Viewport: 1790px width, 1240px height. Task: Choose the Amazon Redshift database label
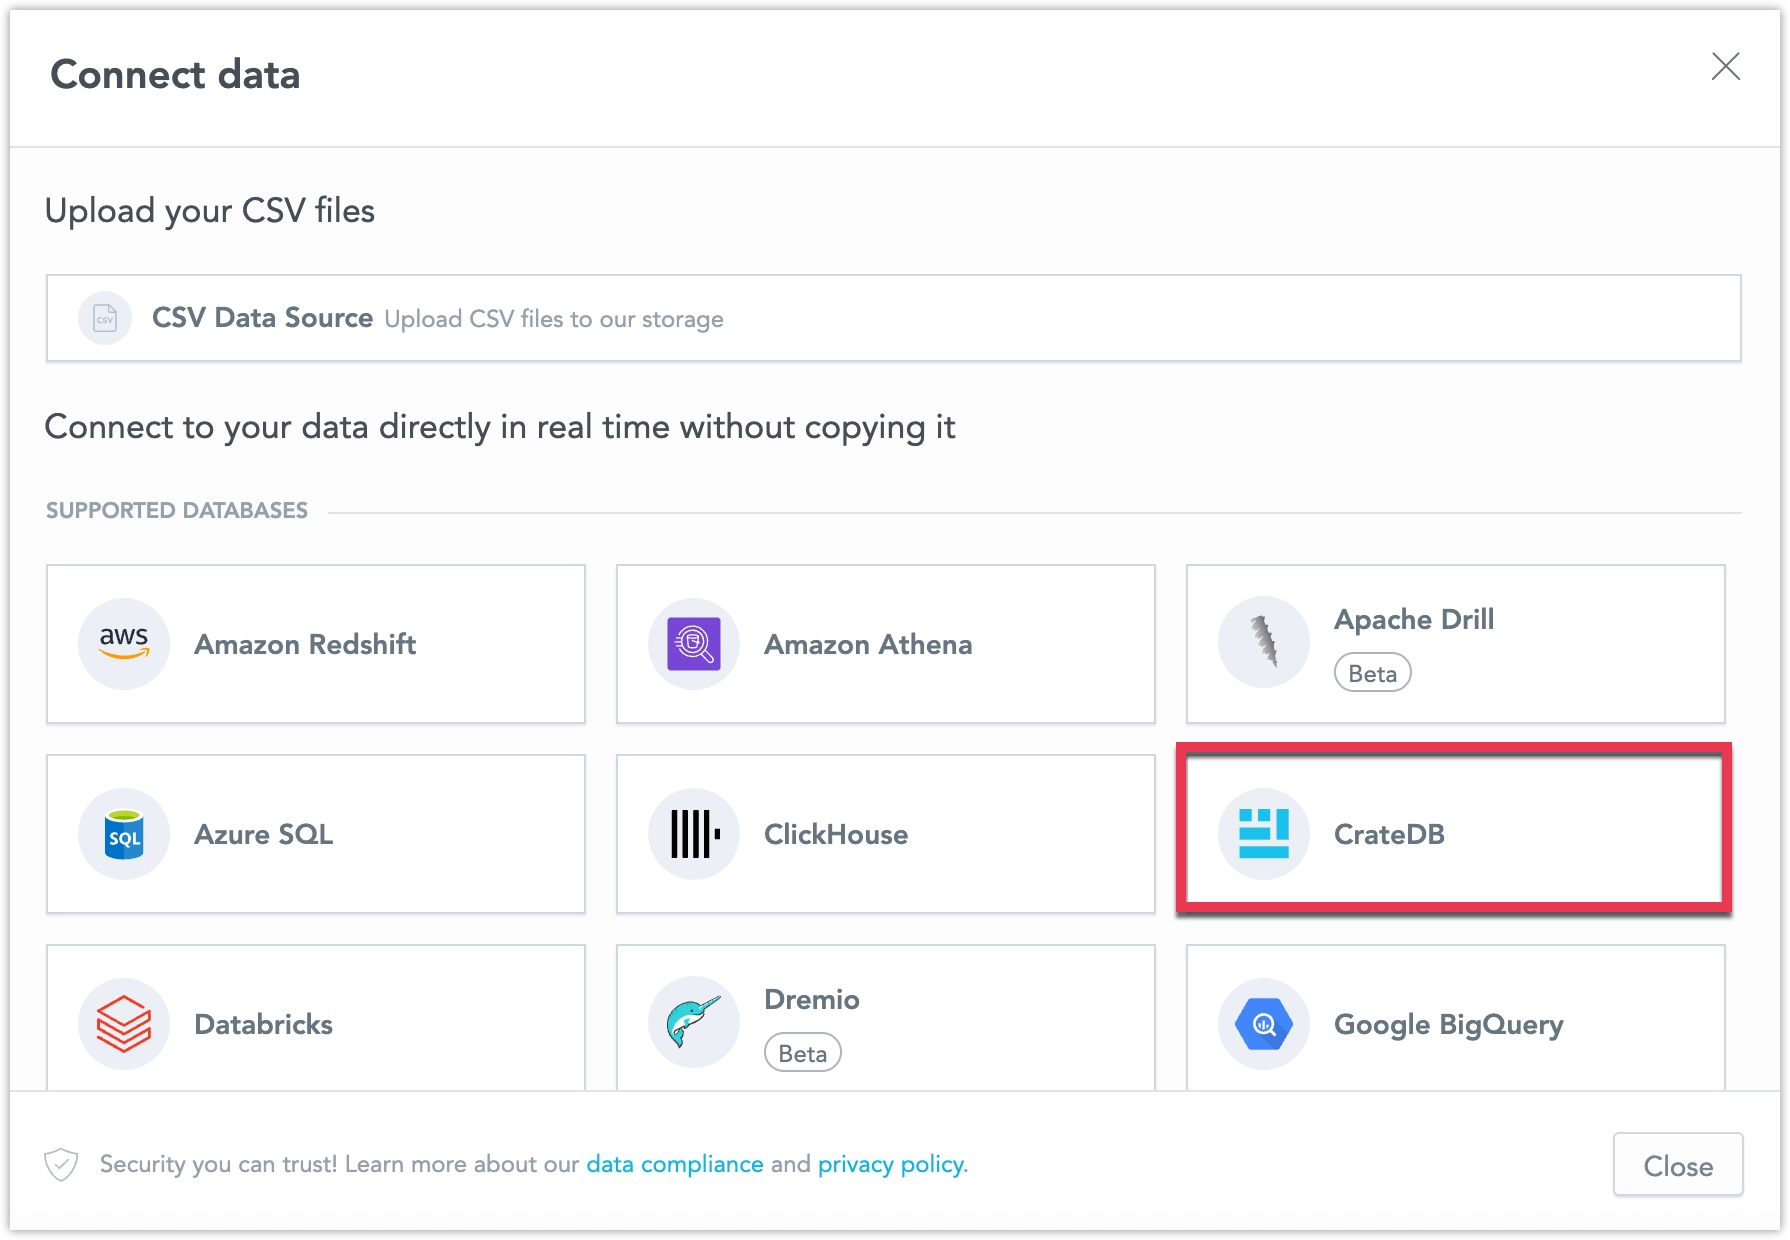pyautogui.click(x=305, y=644)
